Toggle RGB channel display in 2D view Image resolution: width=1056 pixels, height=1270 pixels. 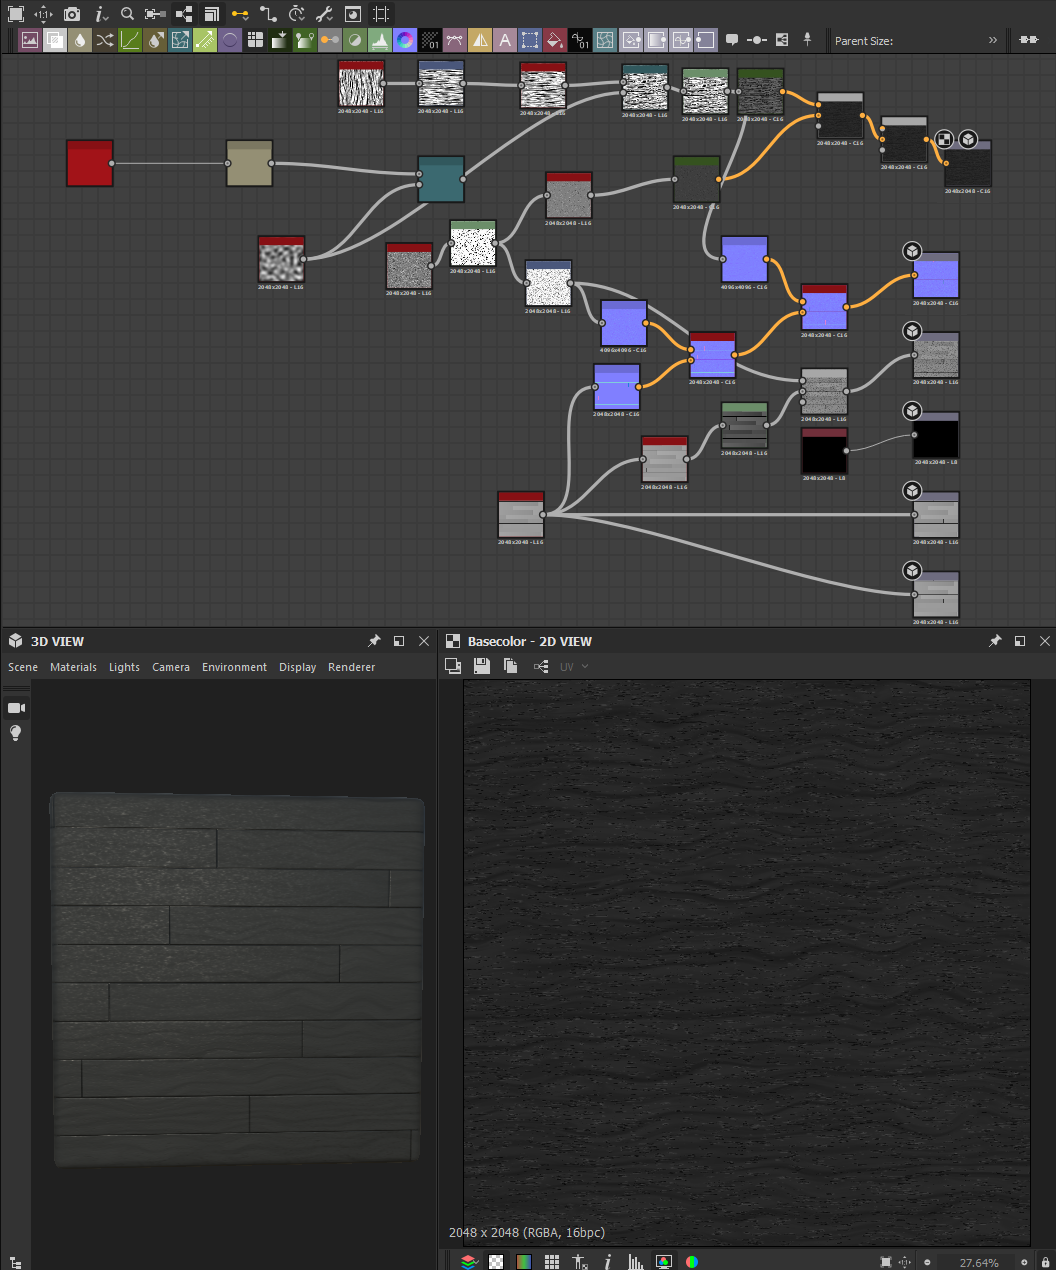(x=524, y=1262)
